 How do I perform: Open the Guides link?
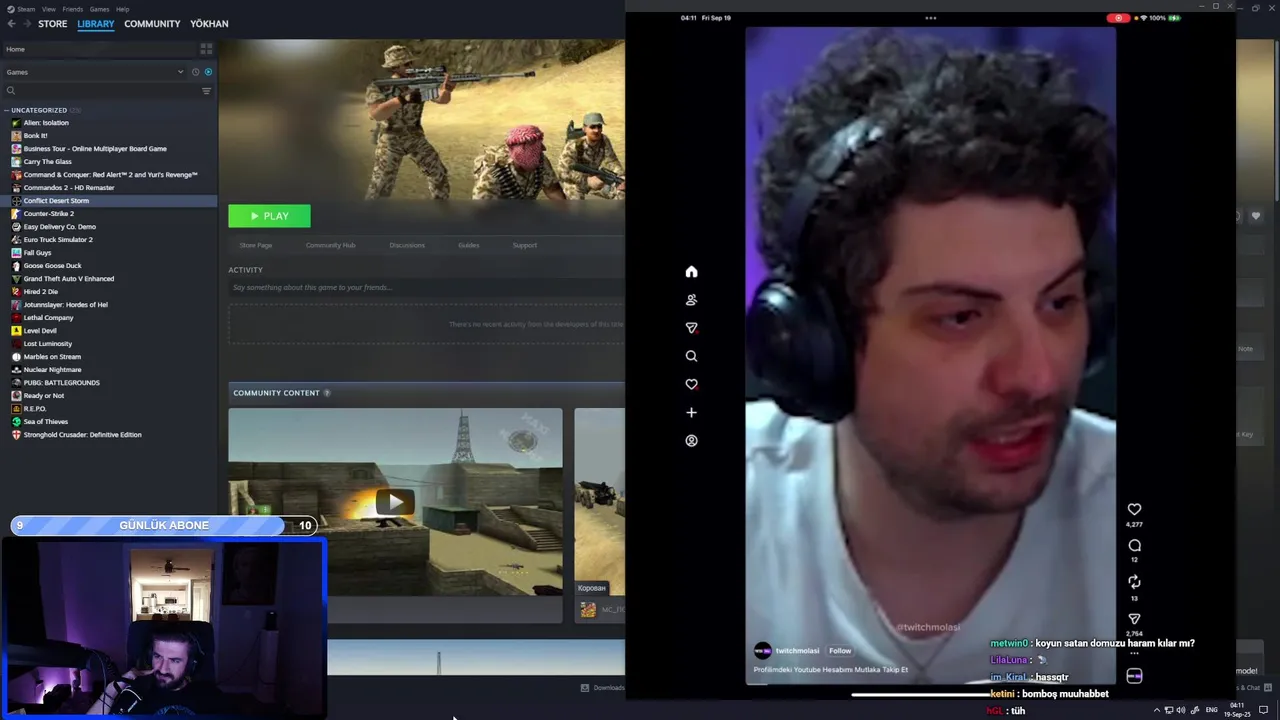point(469,245)
